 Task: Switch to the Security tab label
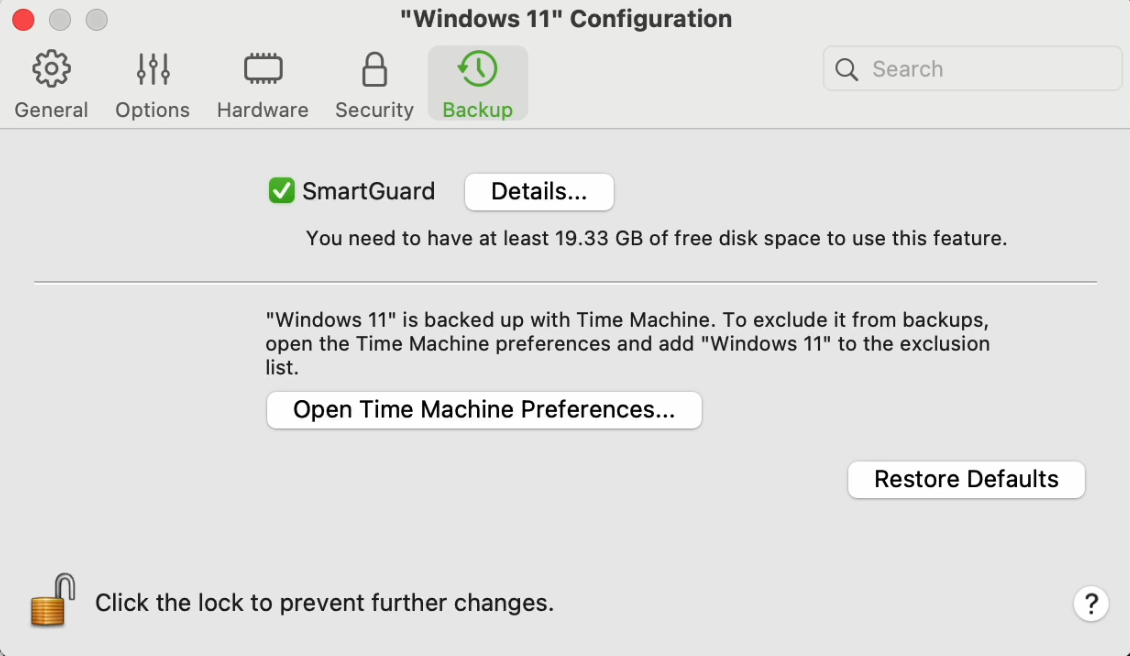[x=374, y=110]
